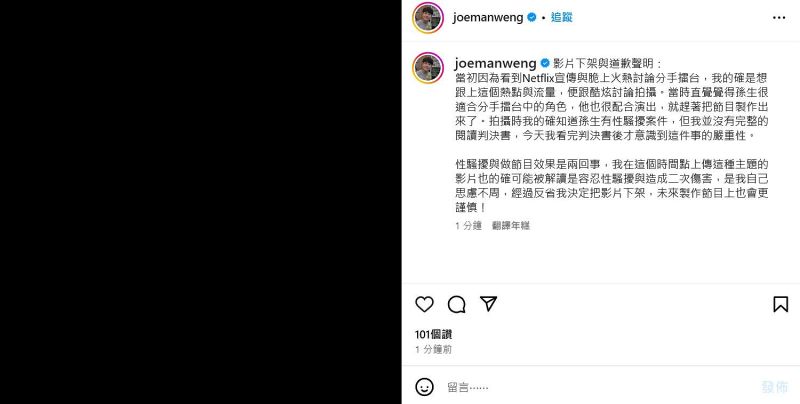
Task: Click the 1 分鐘前 timestamp below likes
Action: [x=433, y=349]
